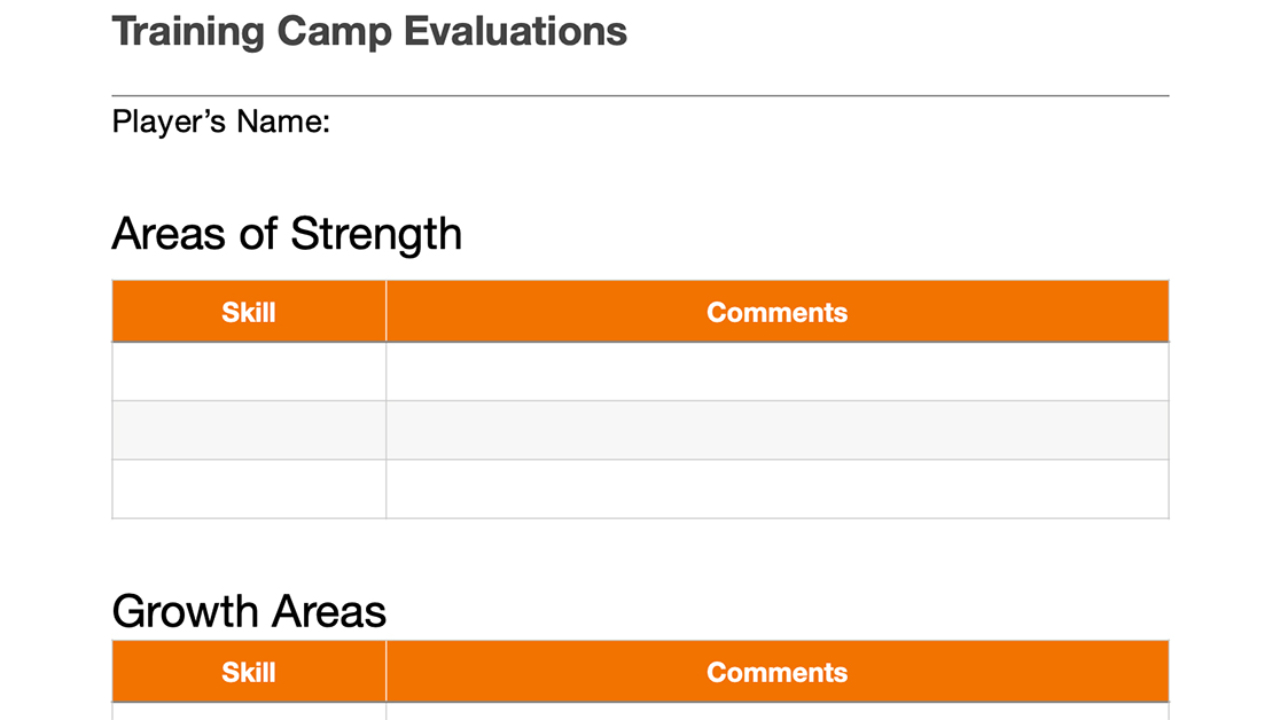The image size is (1280, 720).
Task: Select Skill header in Growth Areas table
Action: click(248, 672)
